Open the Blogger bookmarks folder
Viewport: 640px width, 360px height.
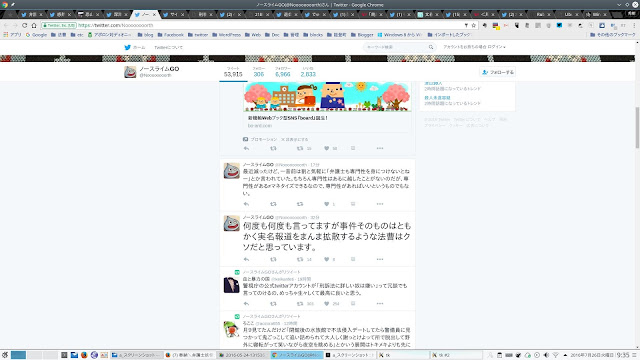(362, 35)
